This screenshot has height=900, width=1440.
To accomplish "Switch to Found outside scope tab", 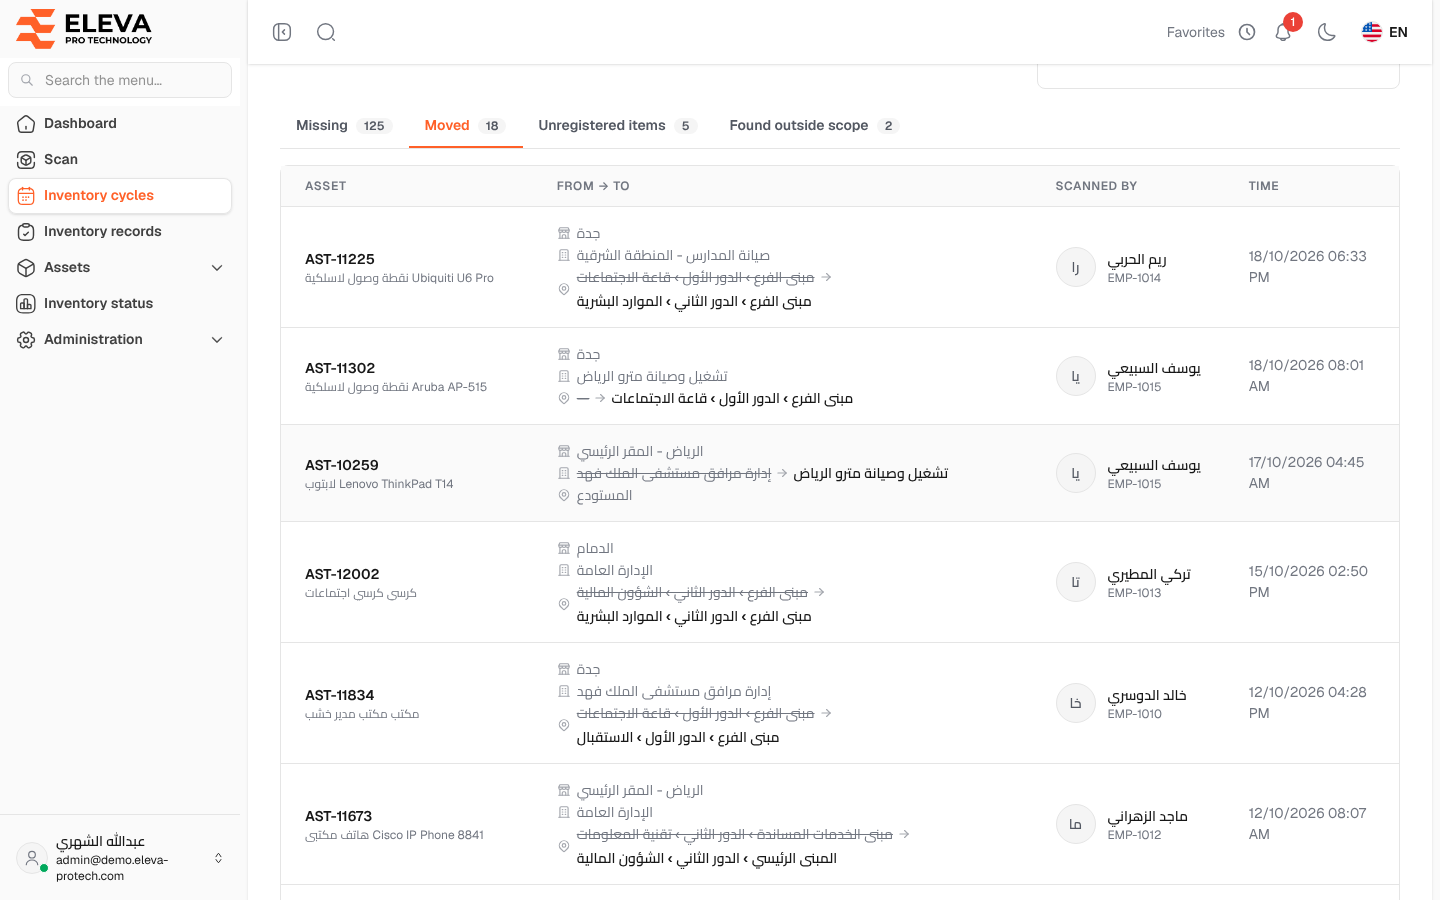I will pos(814,125).
